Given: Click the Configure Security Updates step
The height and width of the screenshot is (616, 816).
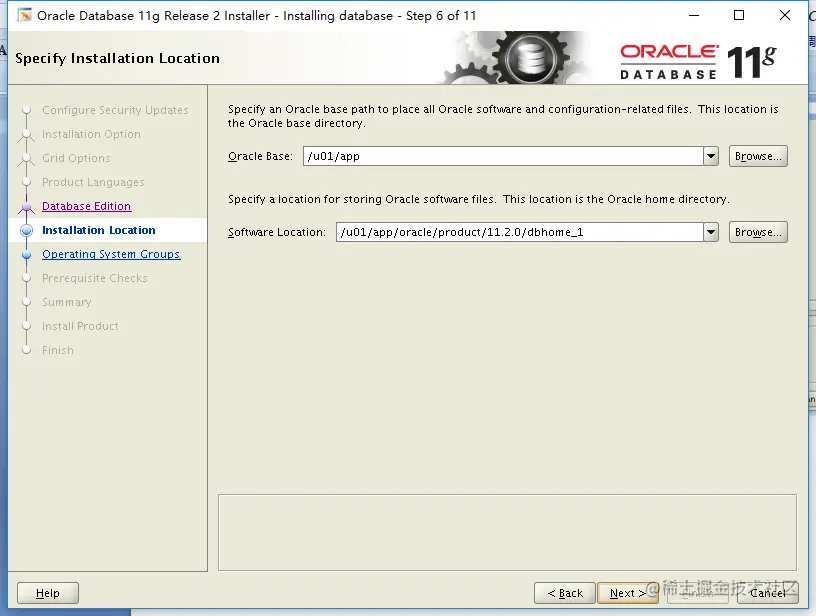Looking at the screenshot, I should (x=115, y=110).
